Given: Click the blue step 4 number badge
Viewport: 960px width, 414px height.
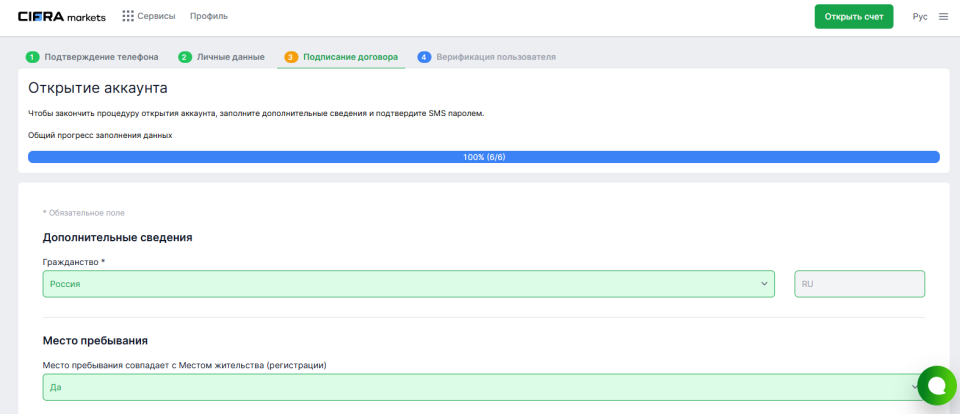Looking at the screenshot, I should pos(424,57).
